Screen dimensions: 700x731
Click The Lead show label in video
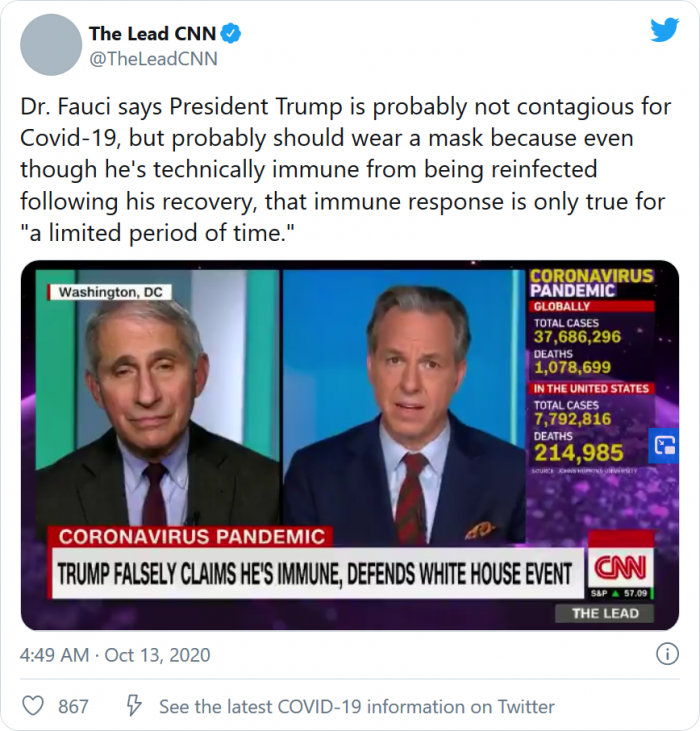point(605,613)
